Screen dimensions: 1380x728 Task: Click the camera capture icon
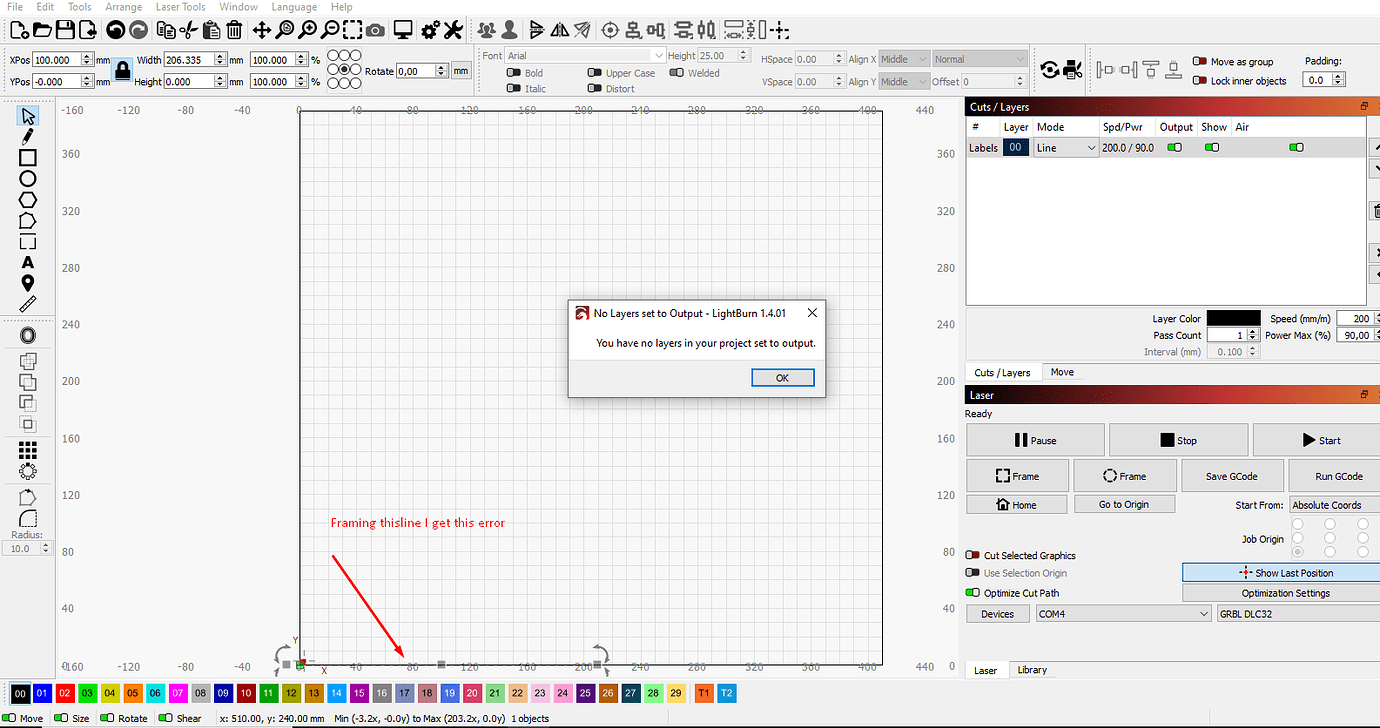375,30
